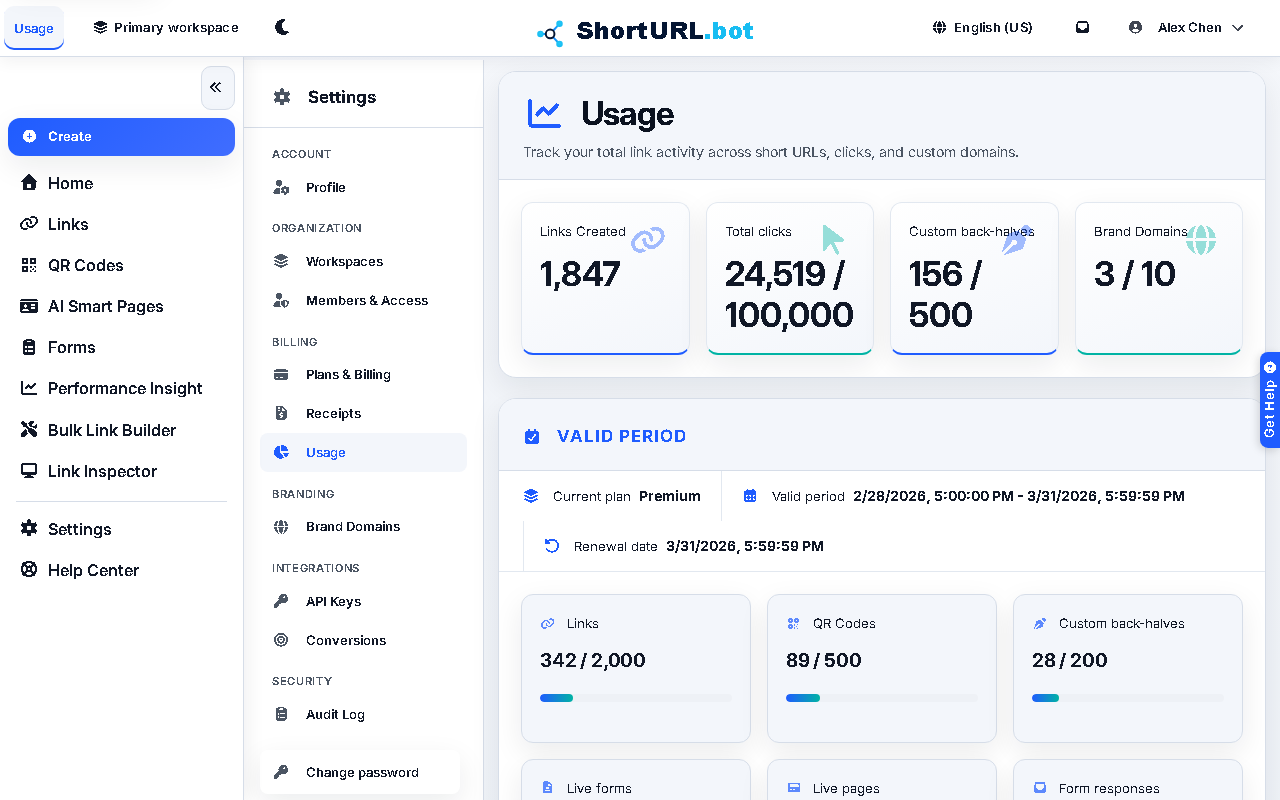Click the Plans & Billing card icon
This screenshot has width=1280, height=800.
282,375
